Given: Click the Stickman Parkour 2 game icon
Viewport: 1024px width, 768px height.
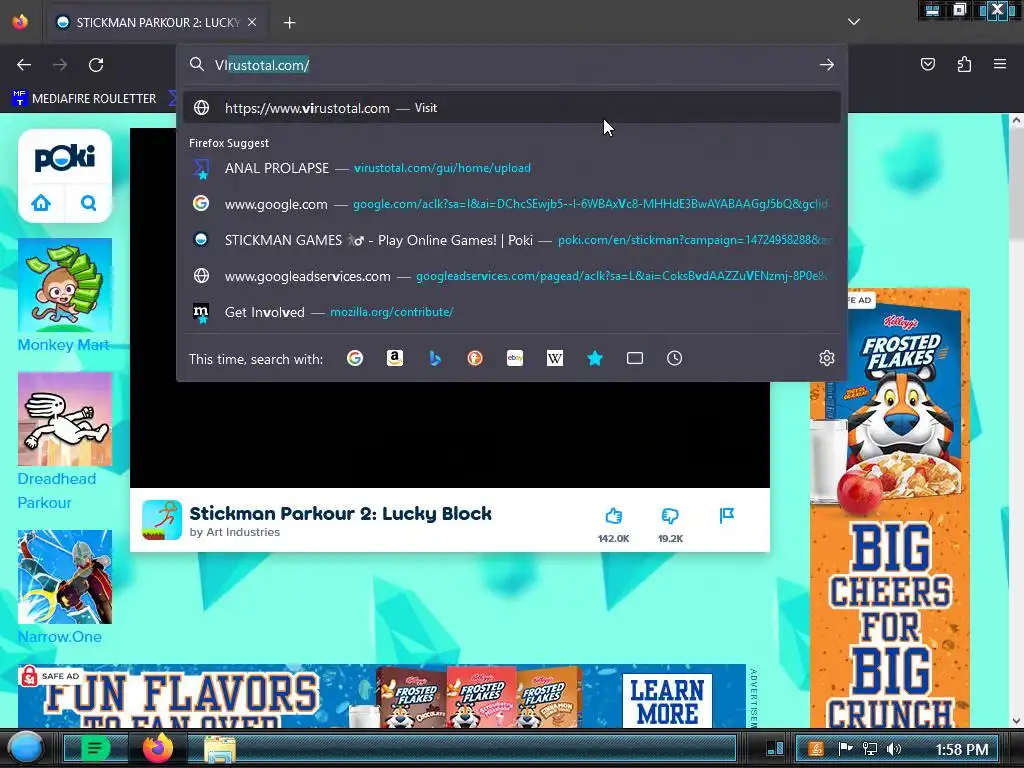Looking at the screenshot, I should (x=162, y=520).
